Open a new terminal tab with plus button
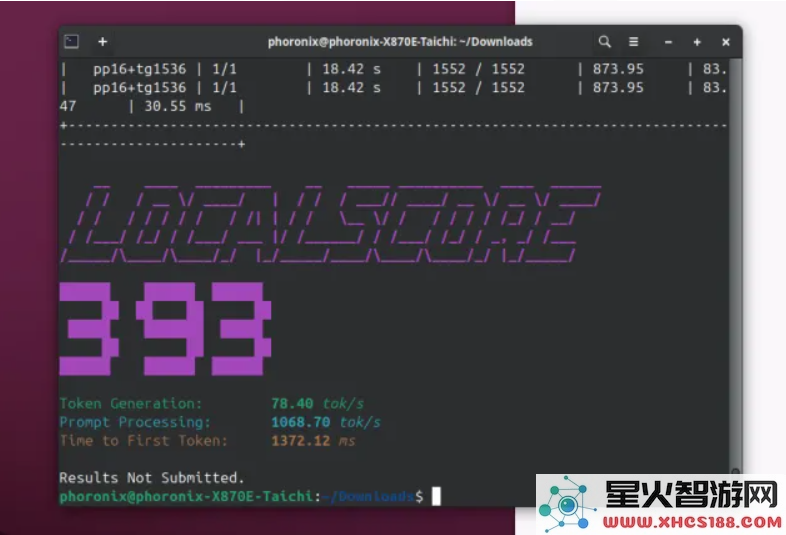The height and width of the screenshot is (535, 786). click(102, 42)
